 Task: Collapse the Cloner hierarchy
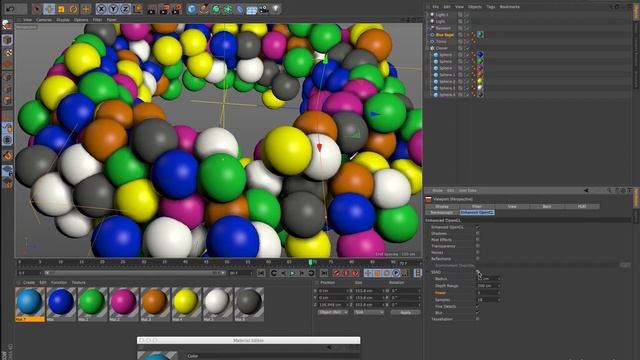(x=427, y=48)
